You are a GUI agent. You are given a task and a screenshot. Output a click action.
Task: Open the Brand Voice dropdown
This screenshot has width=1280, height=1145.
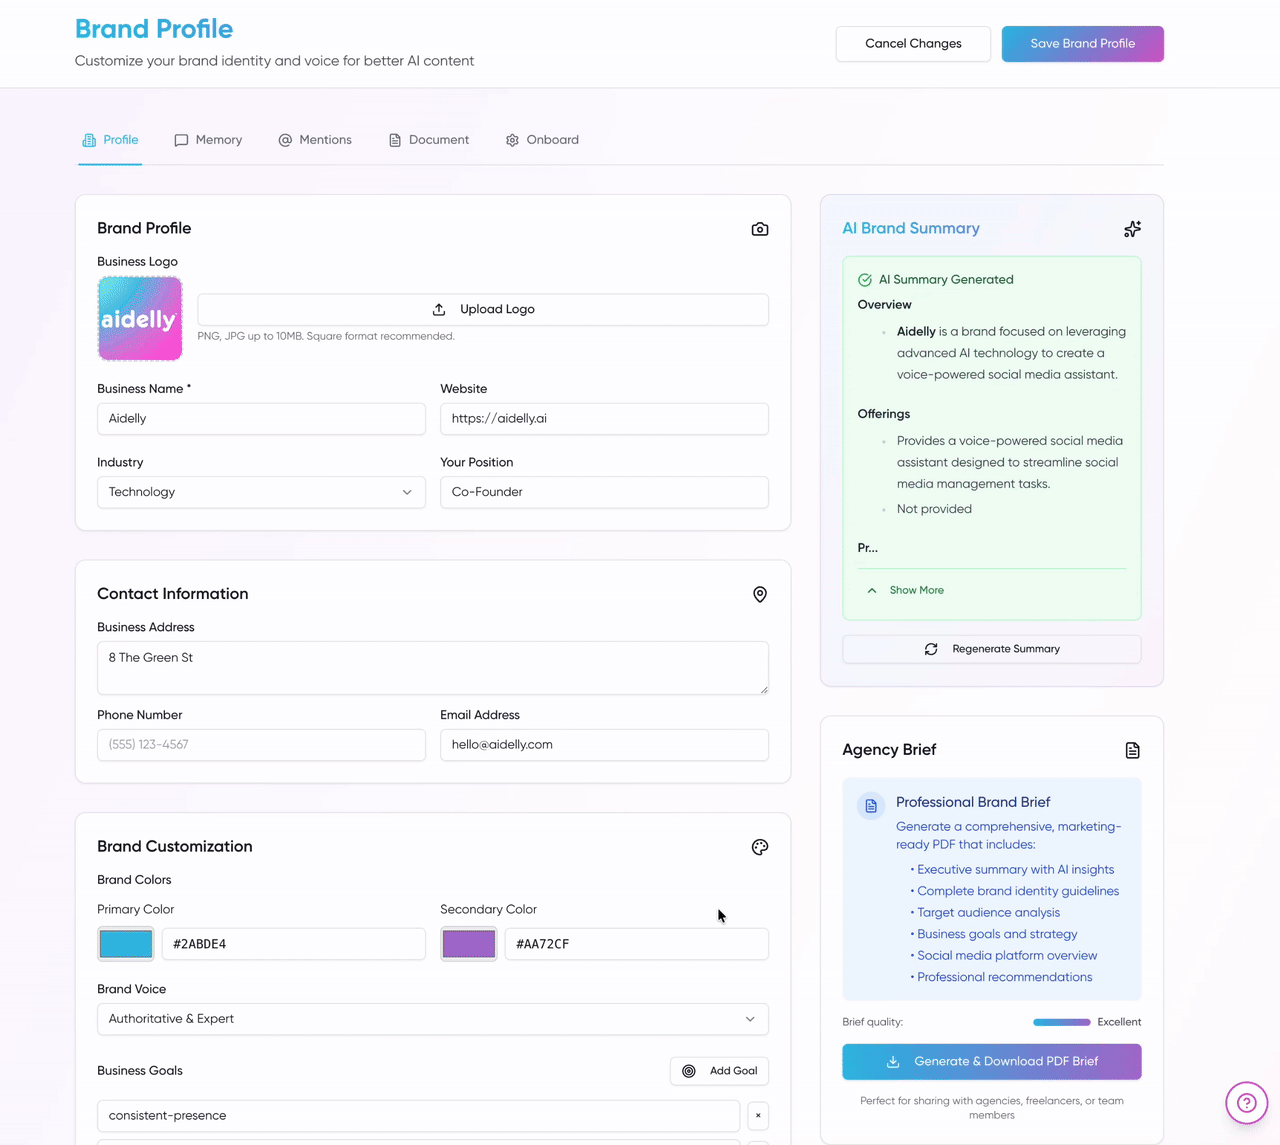click(432, 1019)
